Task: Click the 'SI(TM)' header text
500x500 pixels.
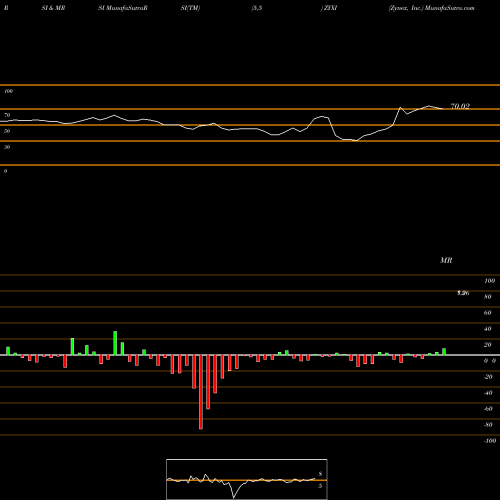Action: pyautogui.click(x=190, y=8)
